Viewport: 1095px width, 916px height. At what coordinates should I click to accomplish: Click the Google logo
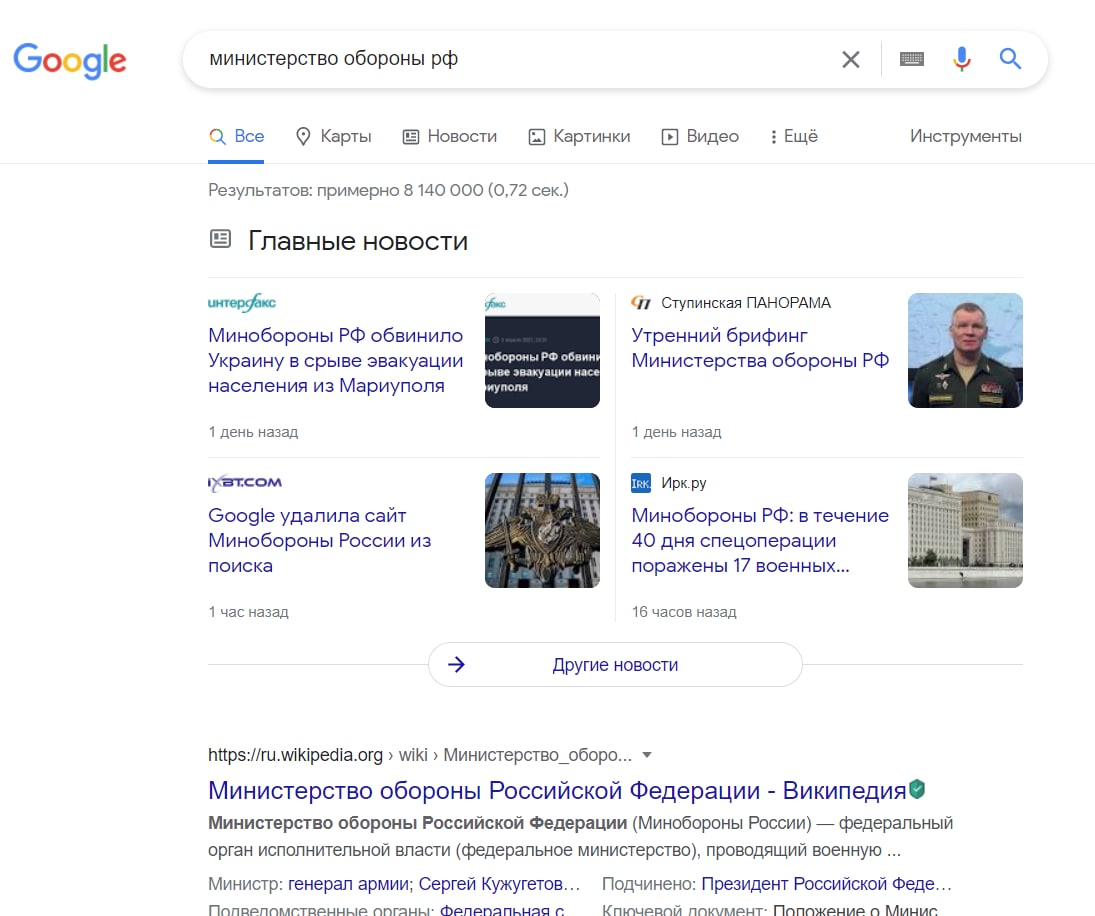coord(70,60)
